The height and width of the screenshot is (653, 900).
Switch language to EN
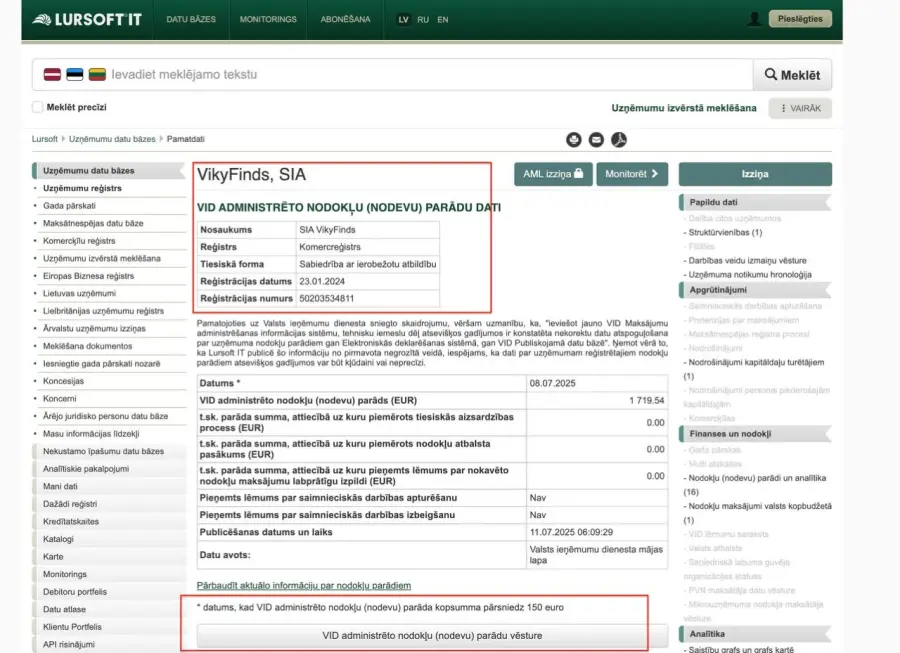443,20
